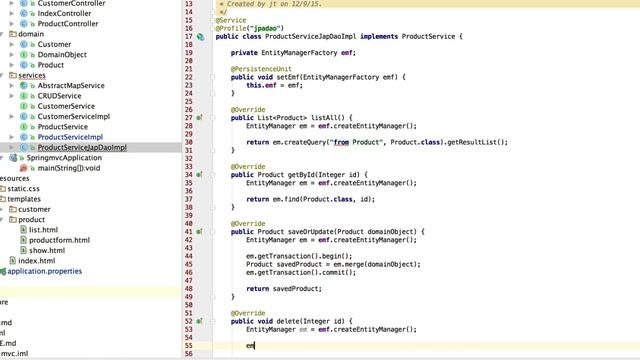Screen dimensions: 640x360
Task: Click the SpringmvcApplication run class icon
Action: (13, 158)
